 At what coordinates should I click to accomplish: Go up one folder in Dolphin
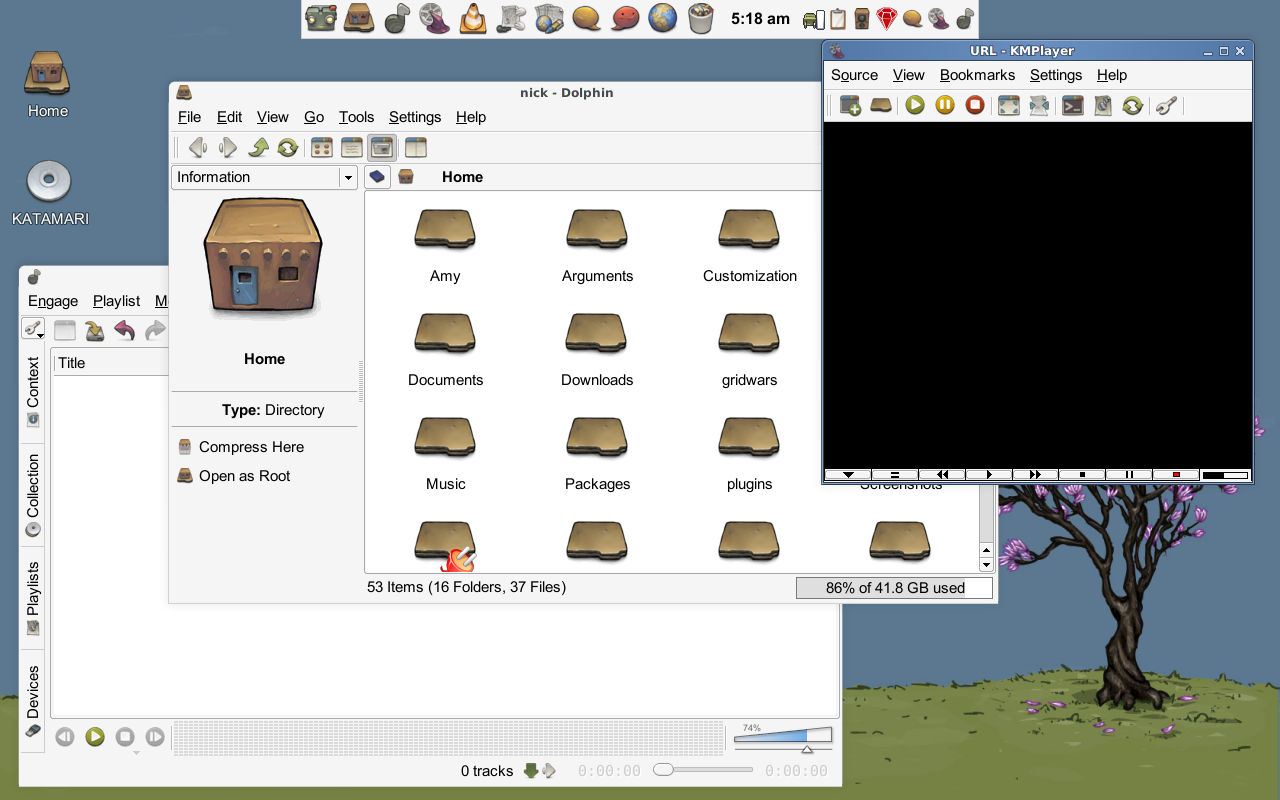point(258,148)
